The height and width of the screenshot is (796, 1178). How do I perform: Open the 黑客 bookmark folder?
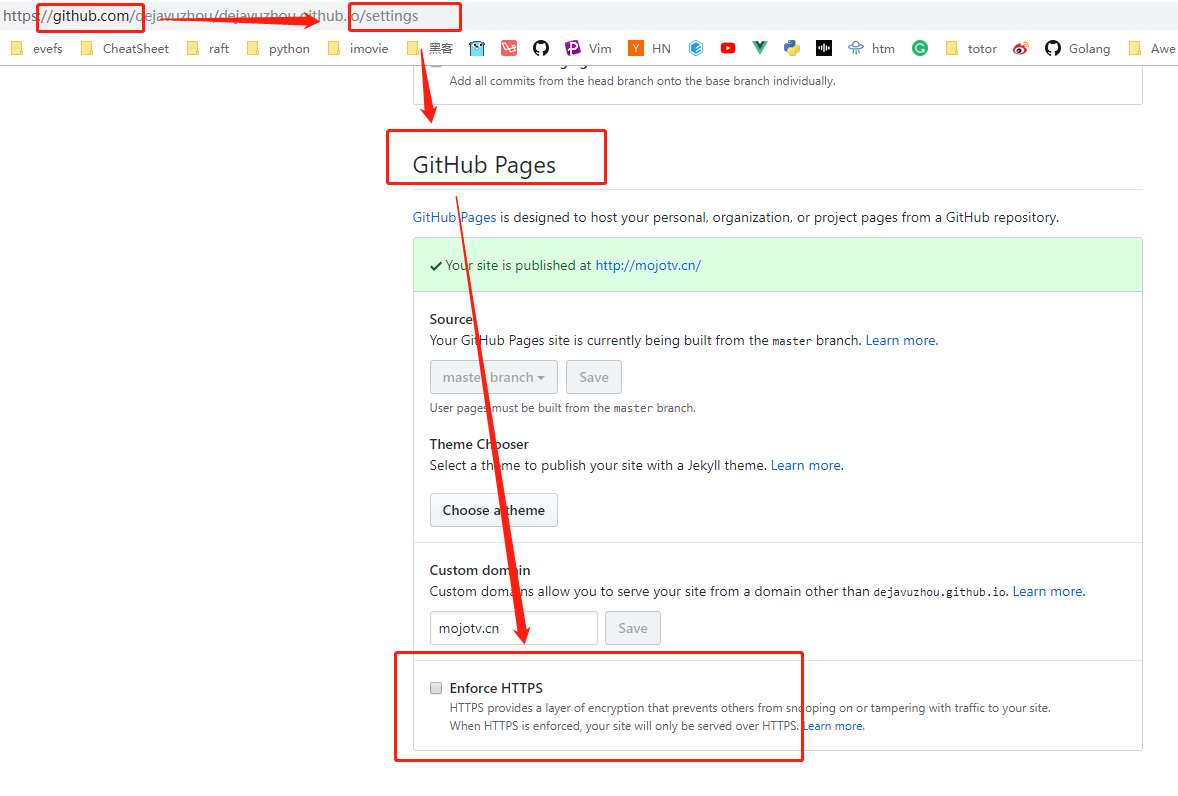click(430, 49)
